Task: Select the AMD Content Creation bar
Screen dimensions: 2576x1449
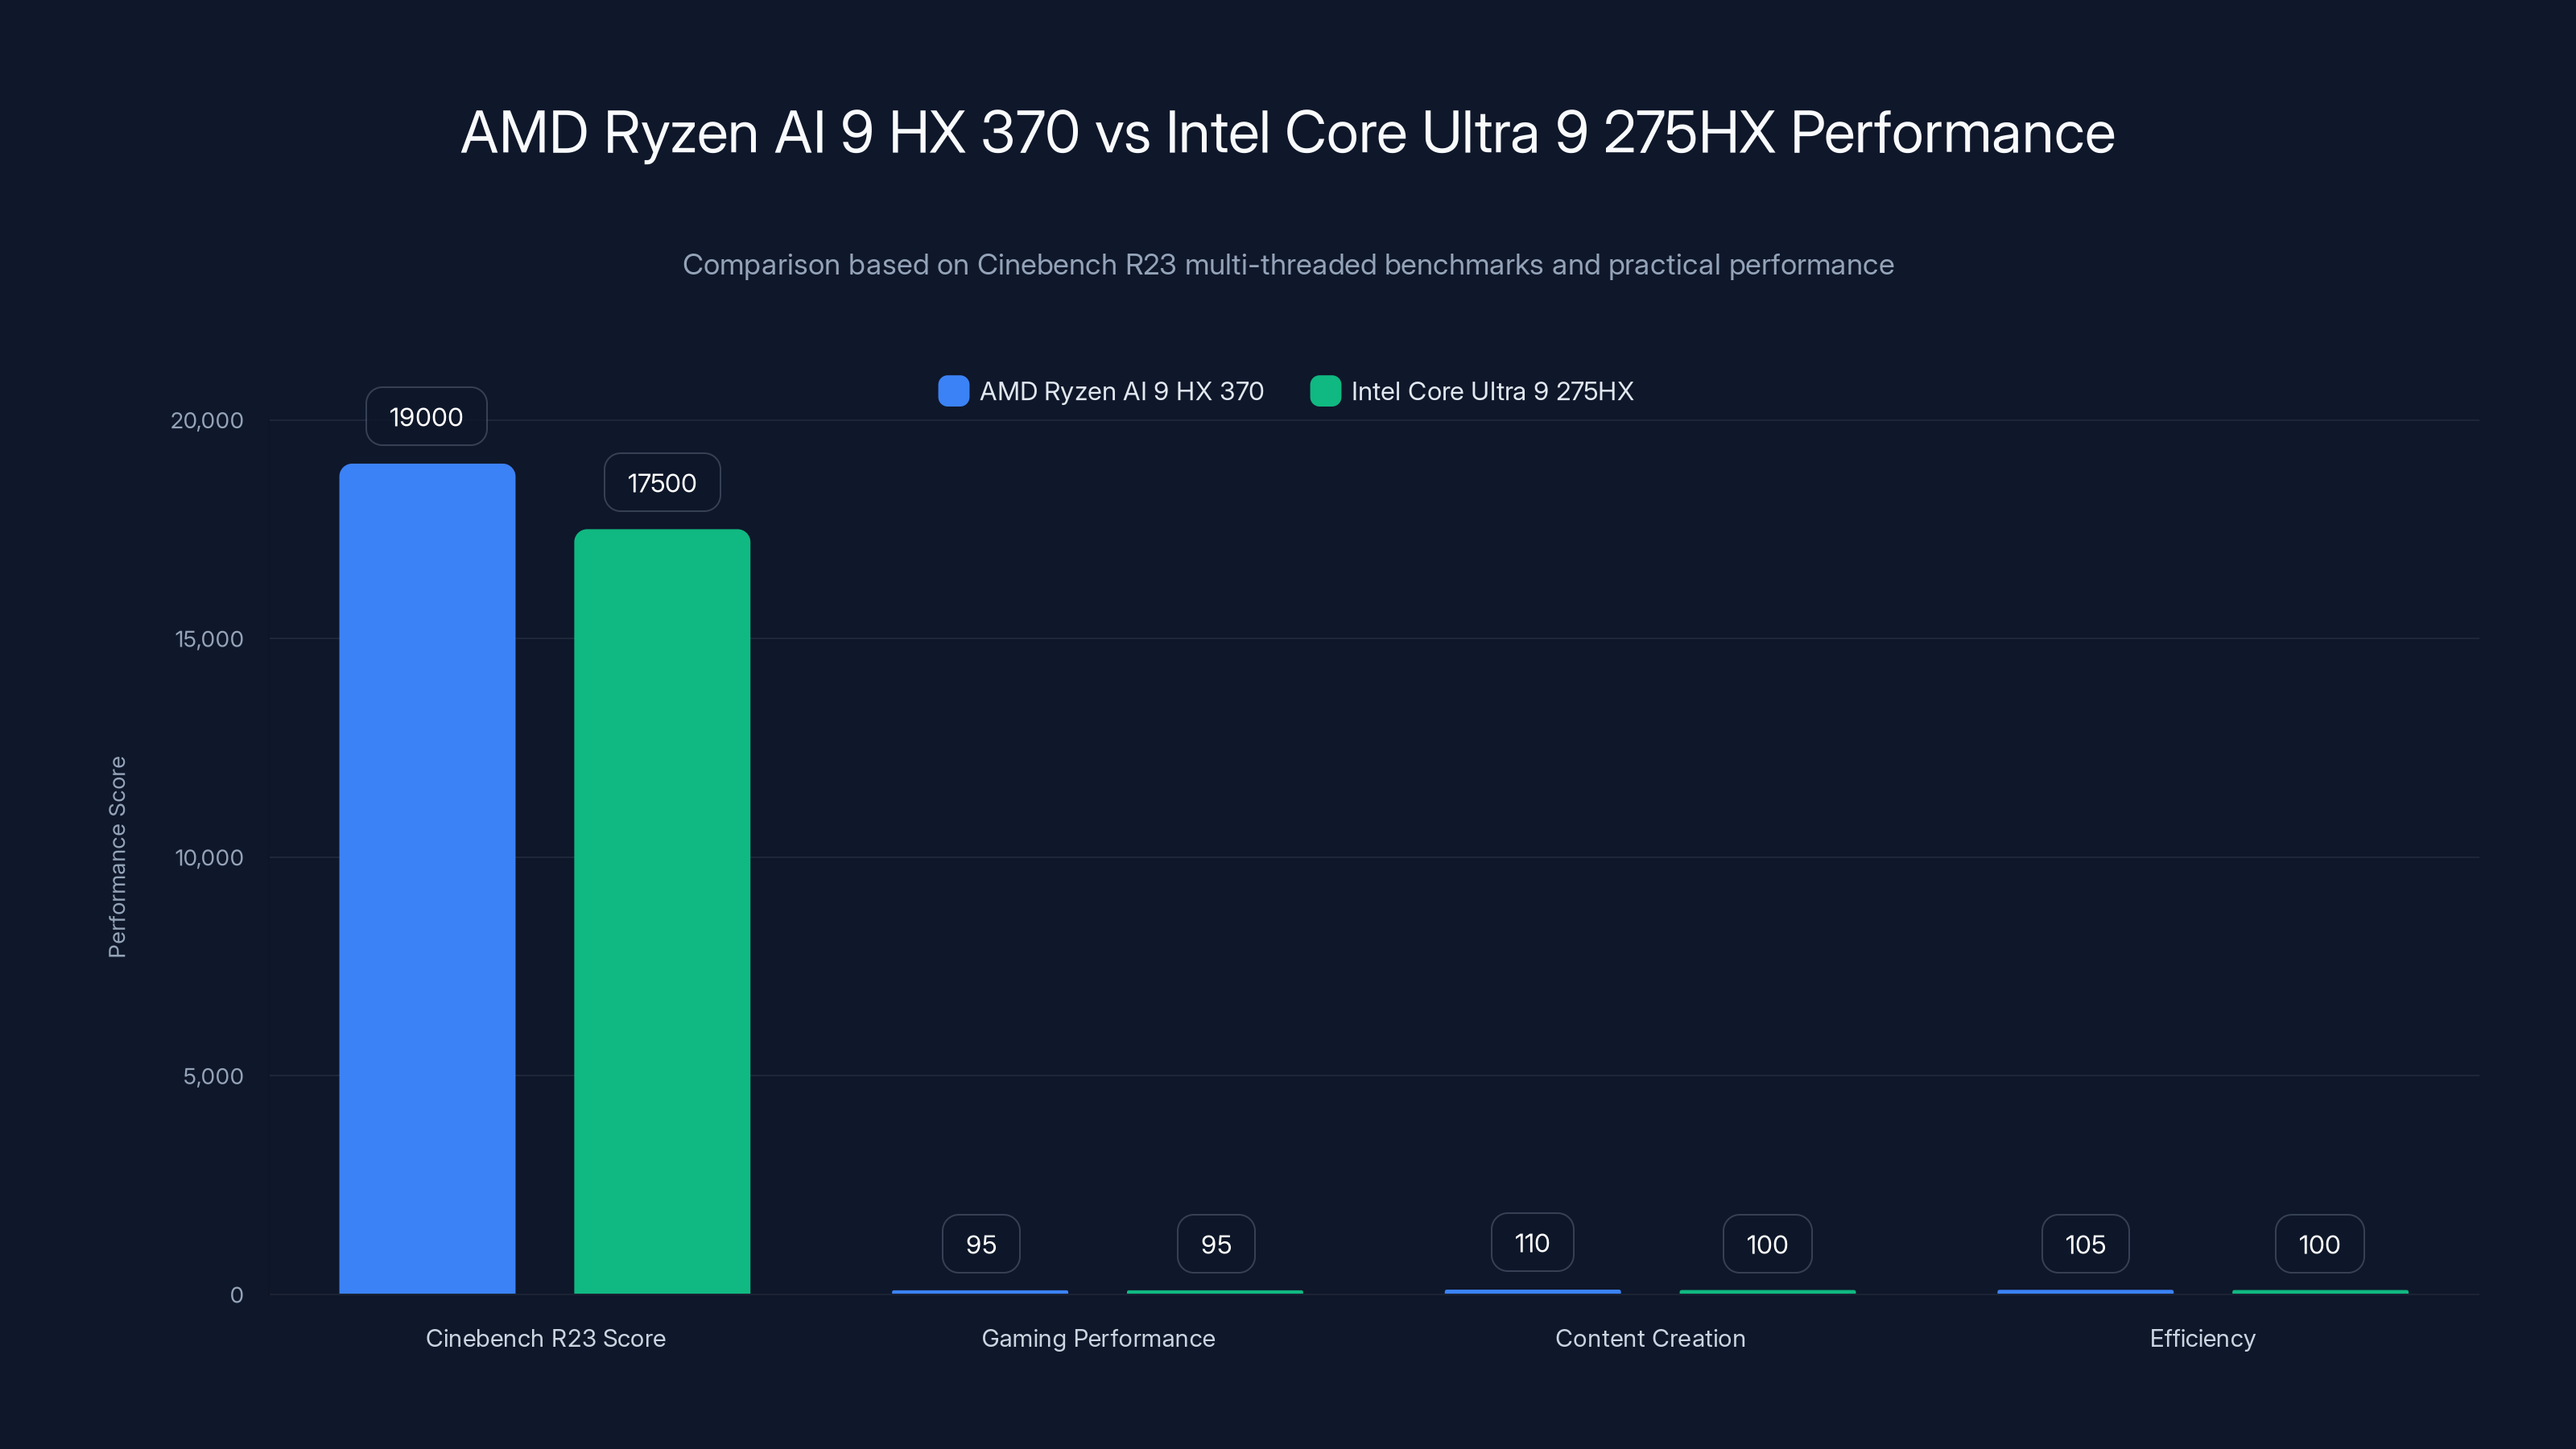Action: (x=1532, y=1291)
